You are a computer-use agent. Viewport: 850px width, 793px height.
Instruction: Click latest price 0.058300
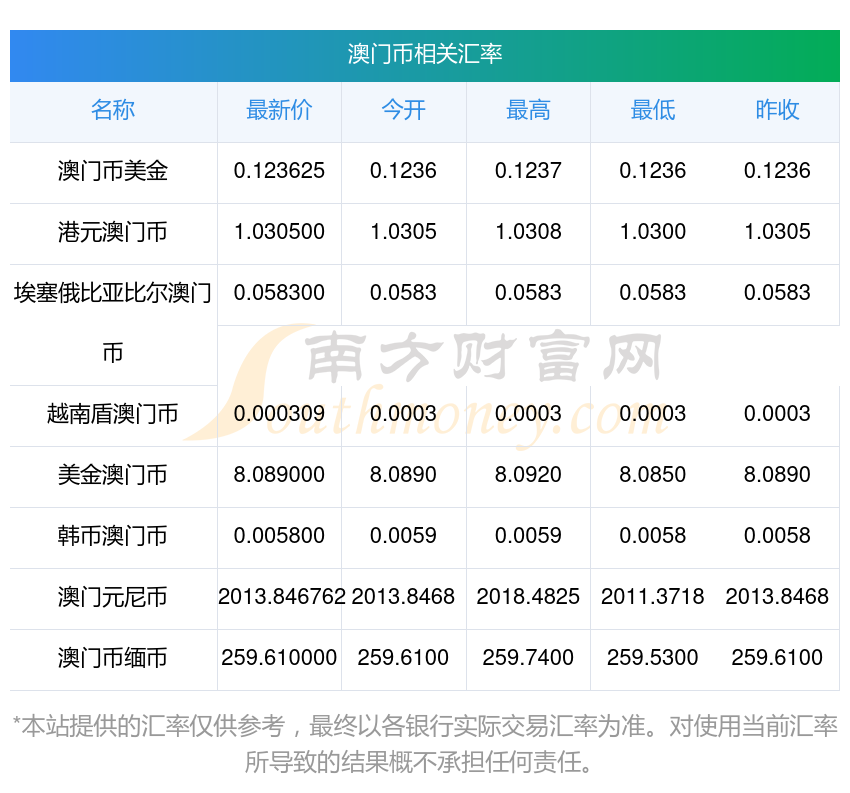[279, 293]
